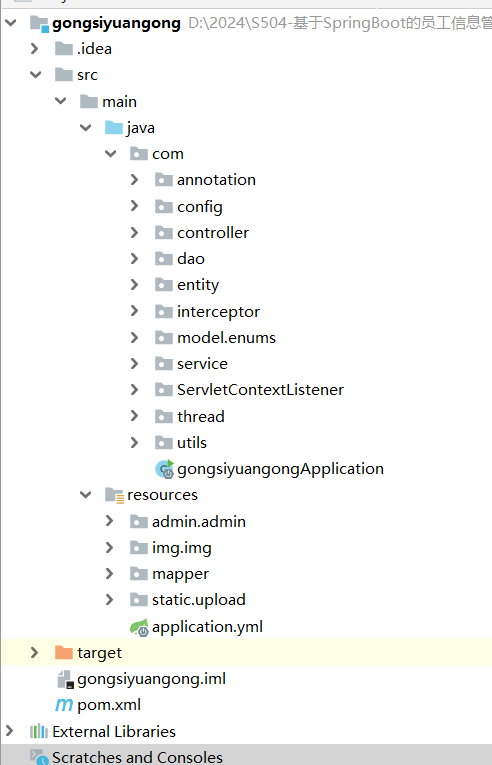This screenshot has width=492, height=765.
Task: Click the Maven pom.xml file icon
Action: (x=64, y=705)
